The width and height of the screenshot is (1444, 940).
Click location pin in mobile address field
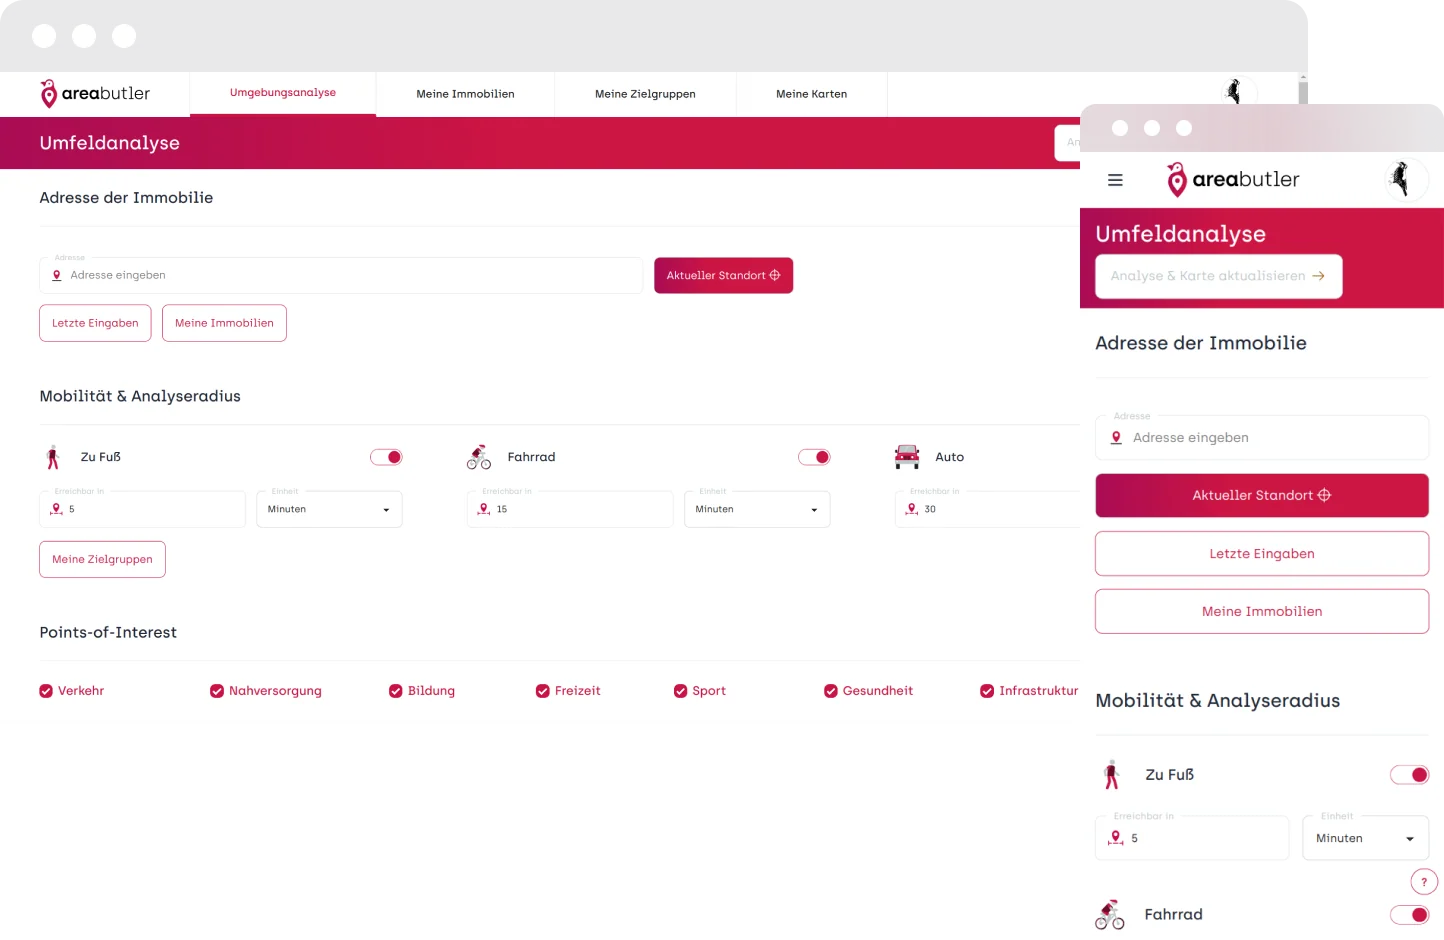coord(1116,438)
